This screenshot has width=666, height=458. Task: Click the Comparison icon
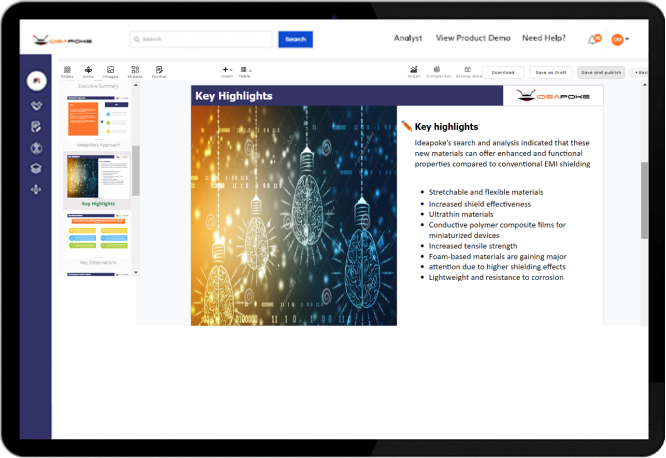(x=438, y=72)
